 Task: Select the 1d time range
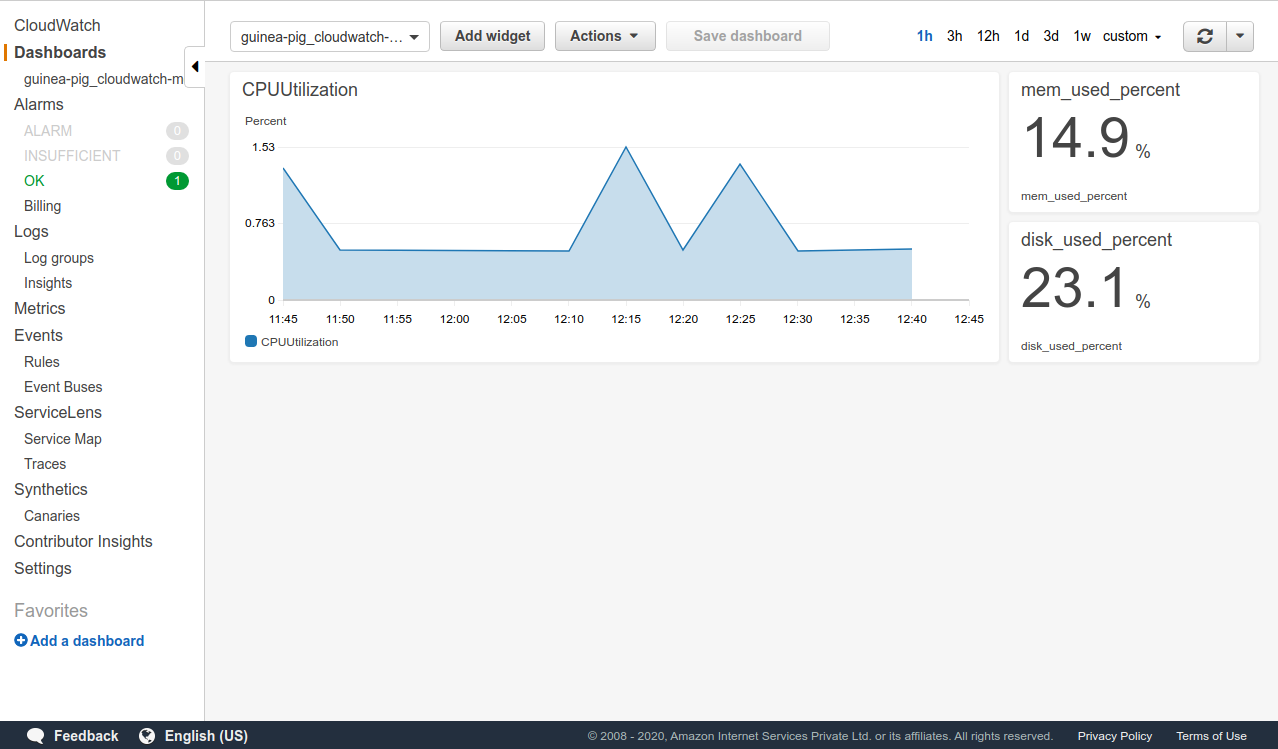[x=1021, y=36]
